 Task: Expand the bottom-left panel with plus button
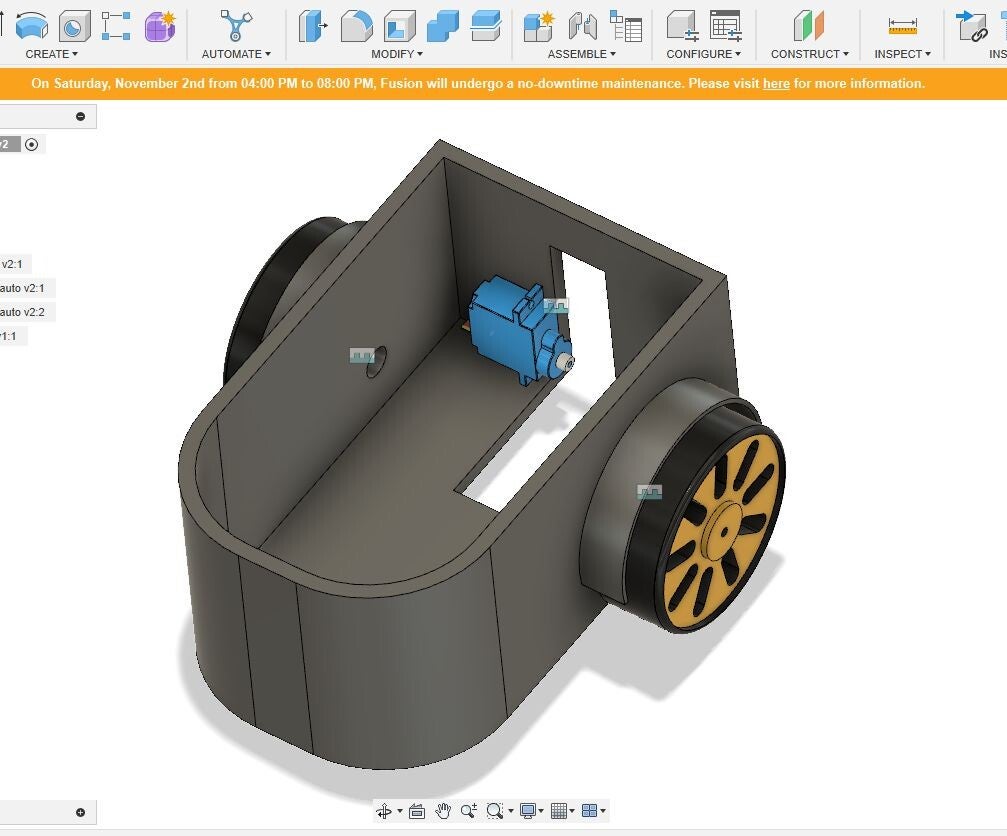tap(81, 812)
